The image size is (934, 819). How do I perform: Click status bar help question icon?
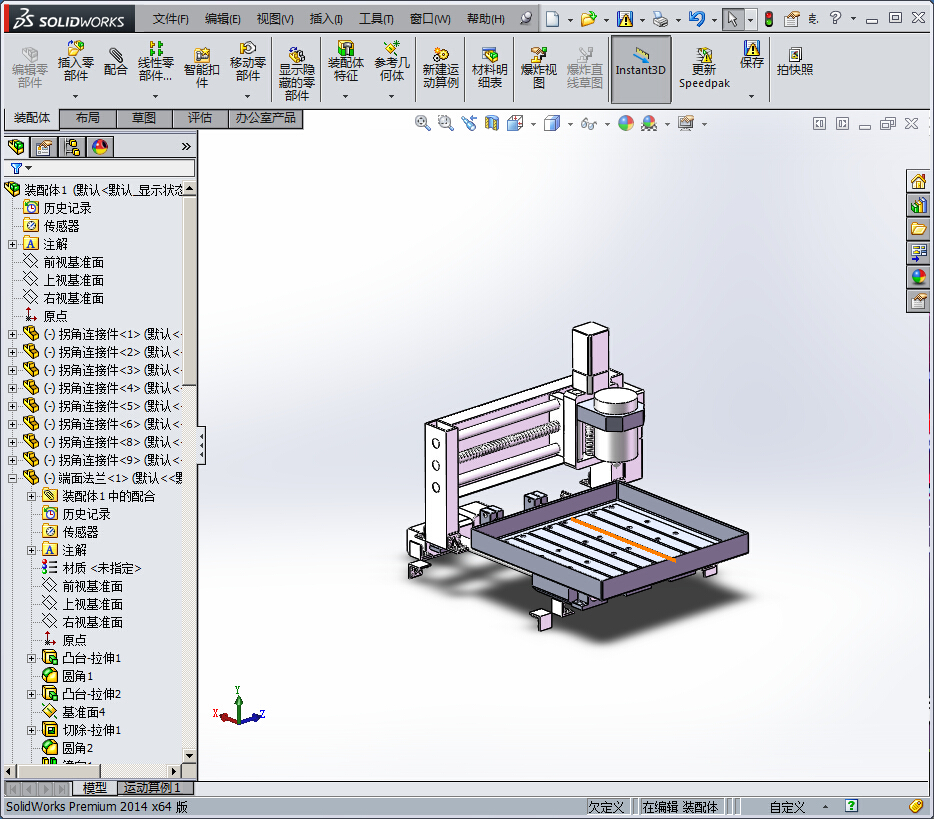tap(851, 806)
